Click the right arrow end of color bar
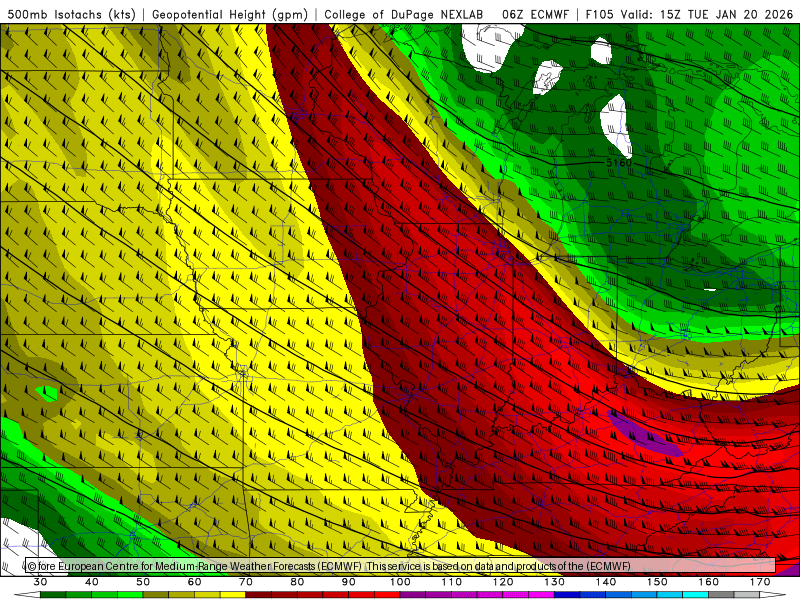800x600 pixels. [774, 595]
